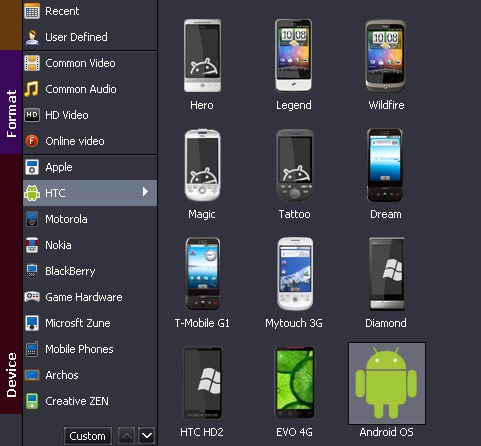Click the "HTC HD2" label text
The height and width of the screenshot is (446, 481).
(202, 432)
